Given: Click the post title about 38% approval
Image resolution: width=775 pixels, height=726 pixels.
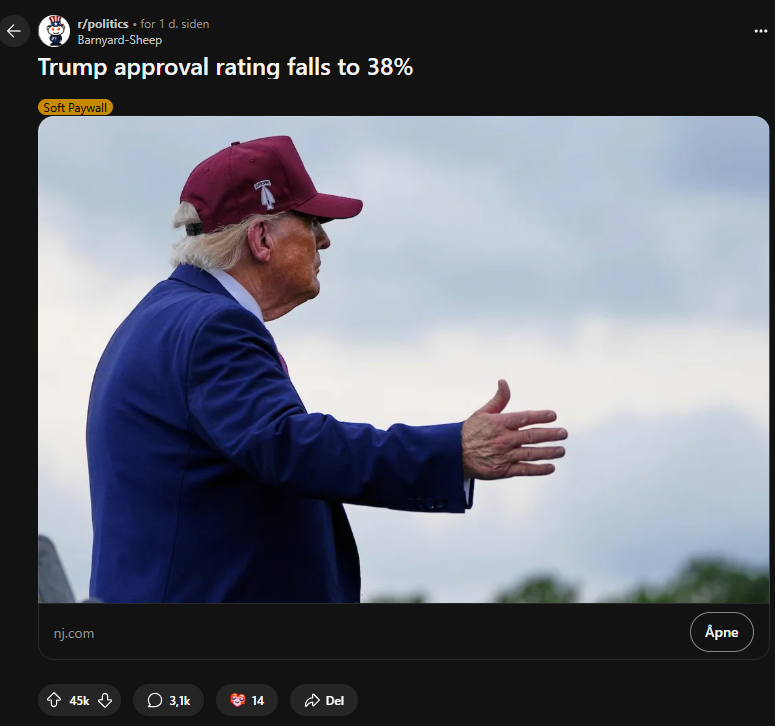Looking at the screenshot, I should point(225,67).
